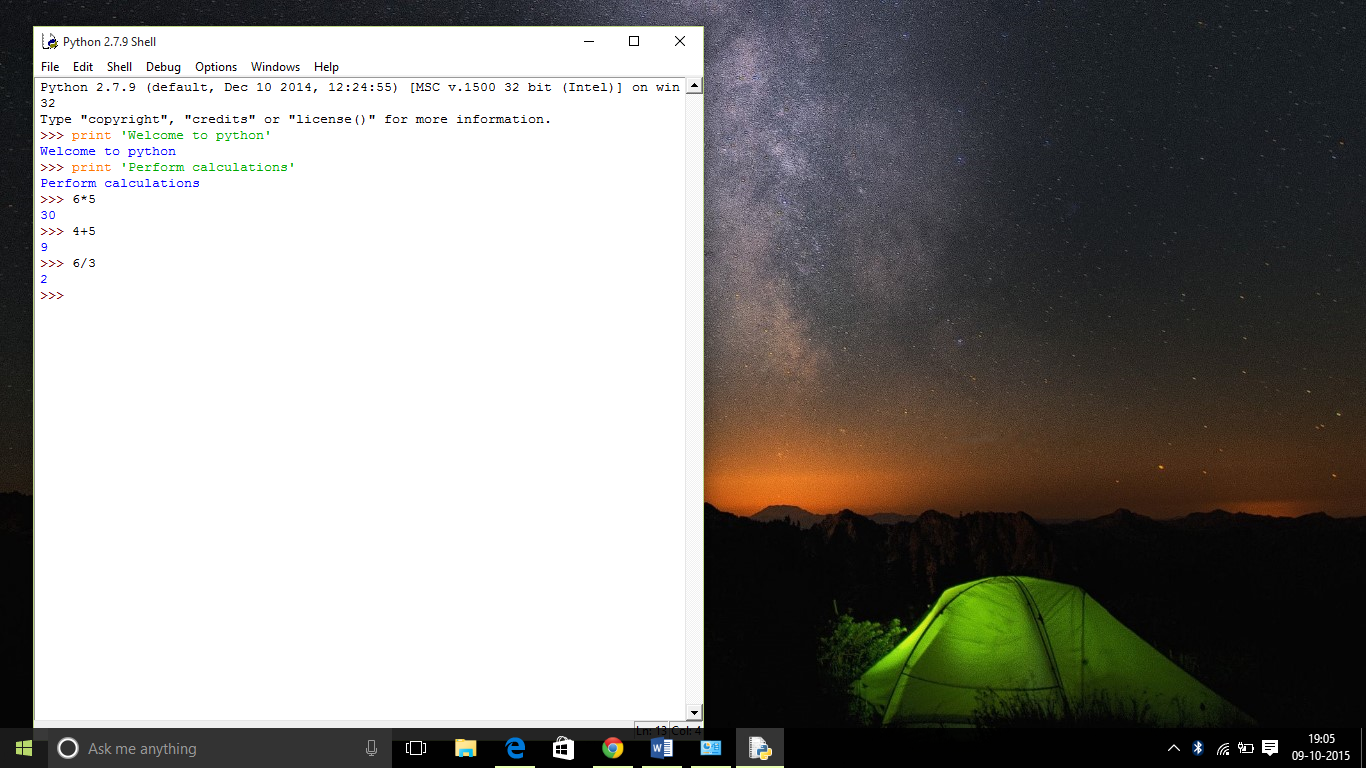Open Task View from the taskbar

[416, 748]
